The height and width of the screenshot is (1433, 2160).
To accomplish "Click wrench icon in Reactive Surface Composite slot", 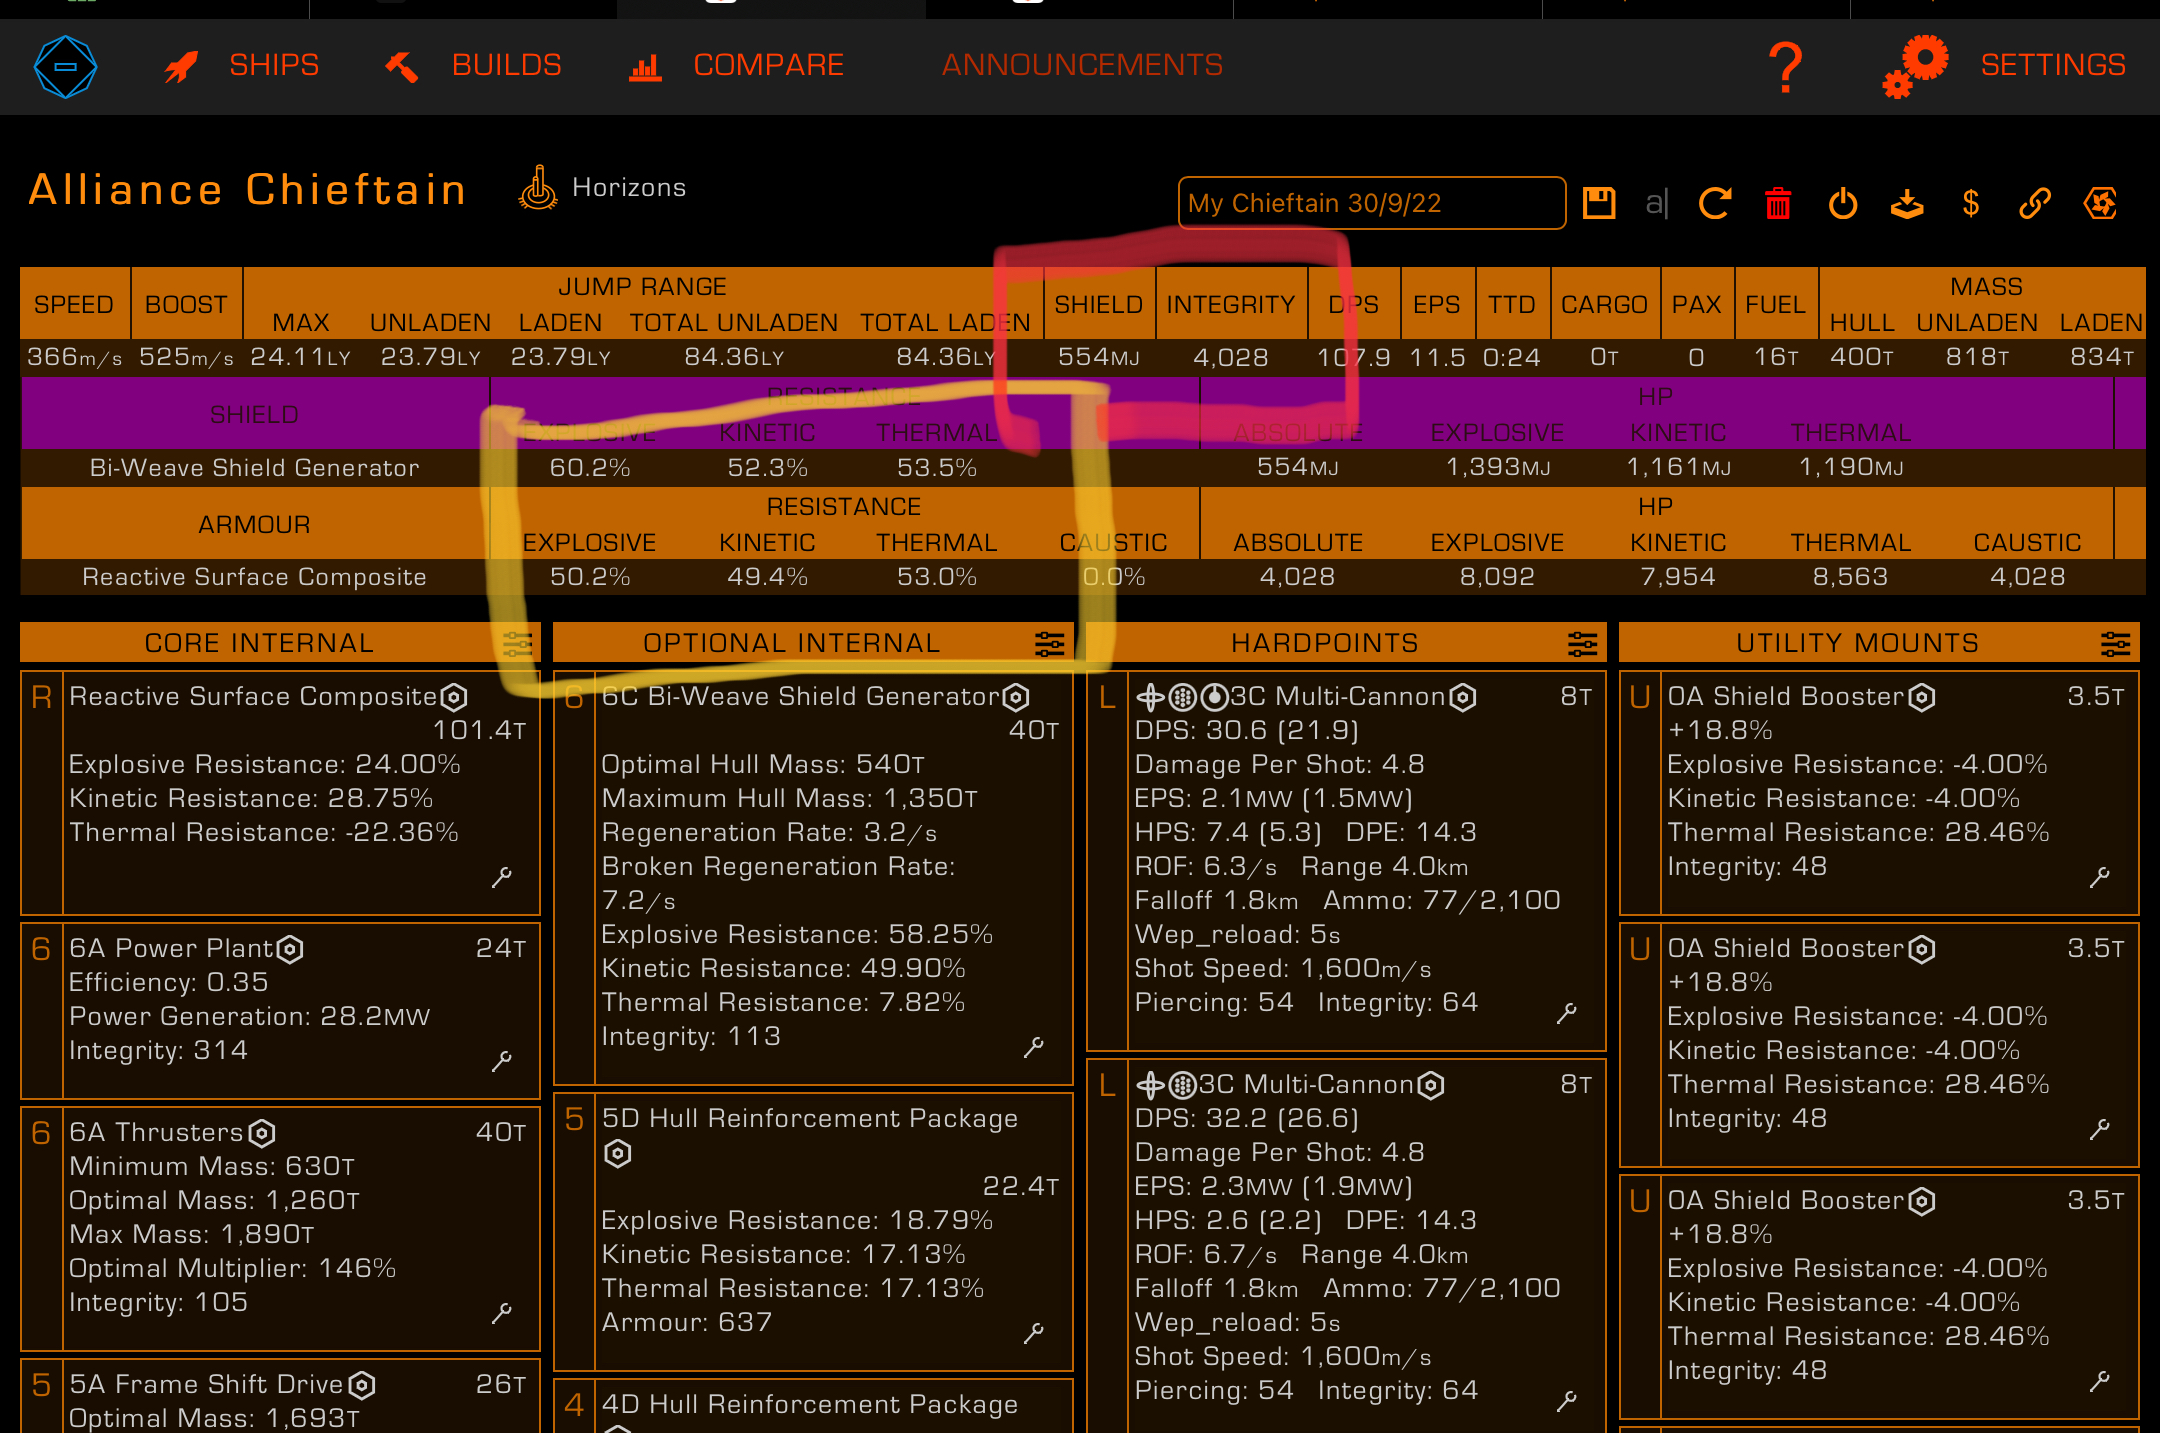I will tap(502, 877).
